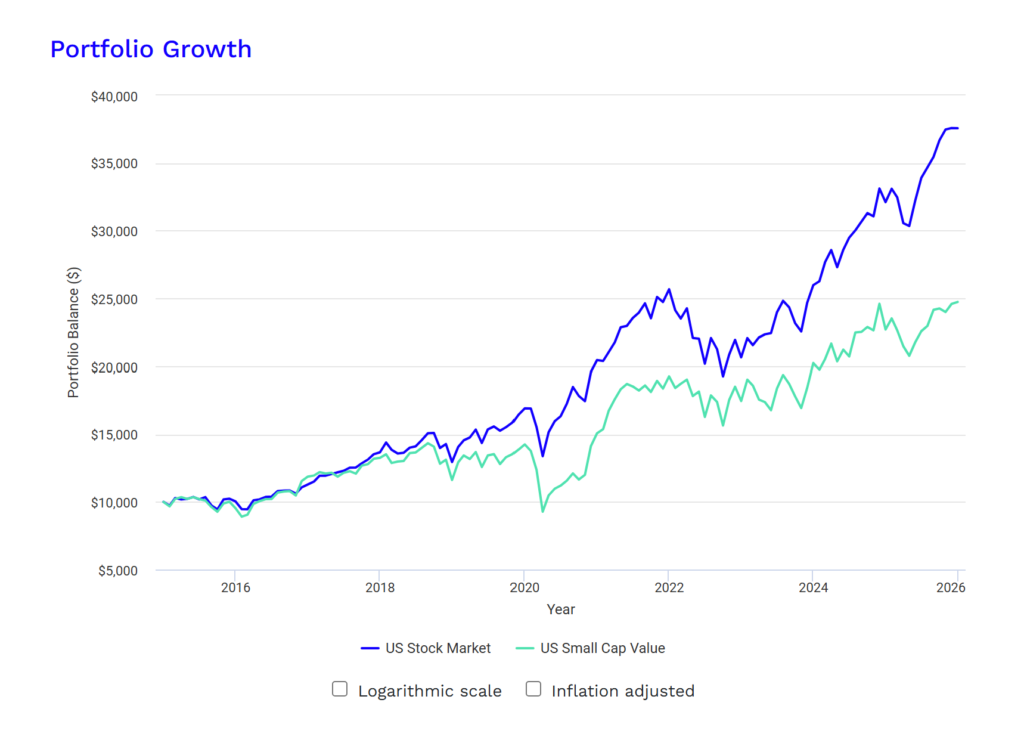Click the 2020 x-axis tick label
The image size is (1024, 749).
point(524,588)
